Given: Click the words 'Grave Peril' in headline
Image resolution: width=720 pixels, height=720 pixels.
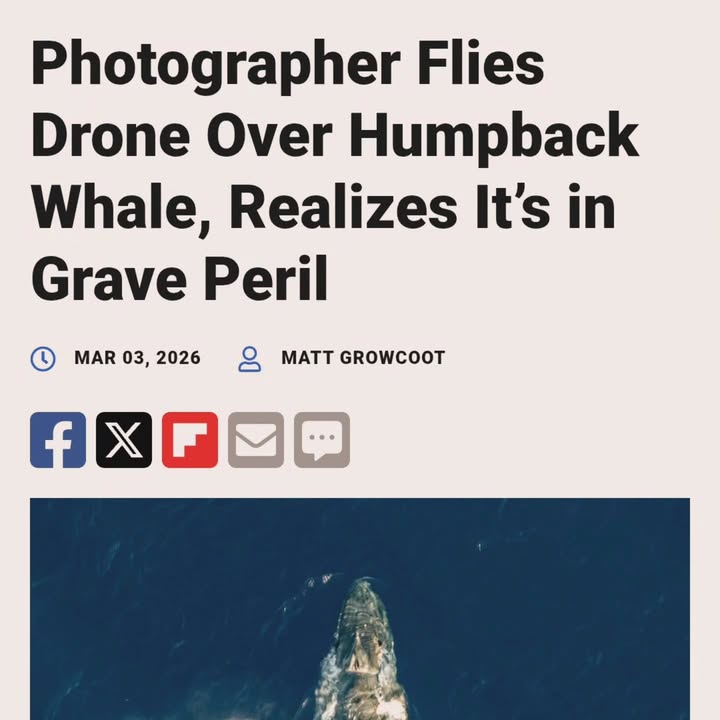Looking at the screenshot, I should pyautogui.click(x=180, y=279).
